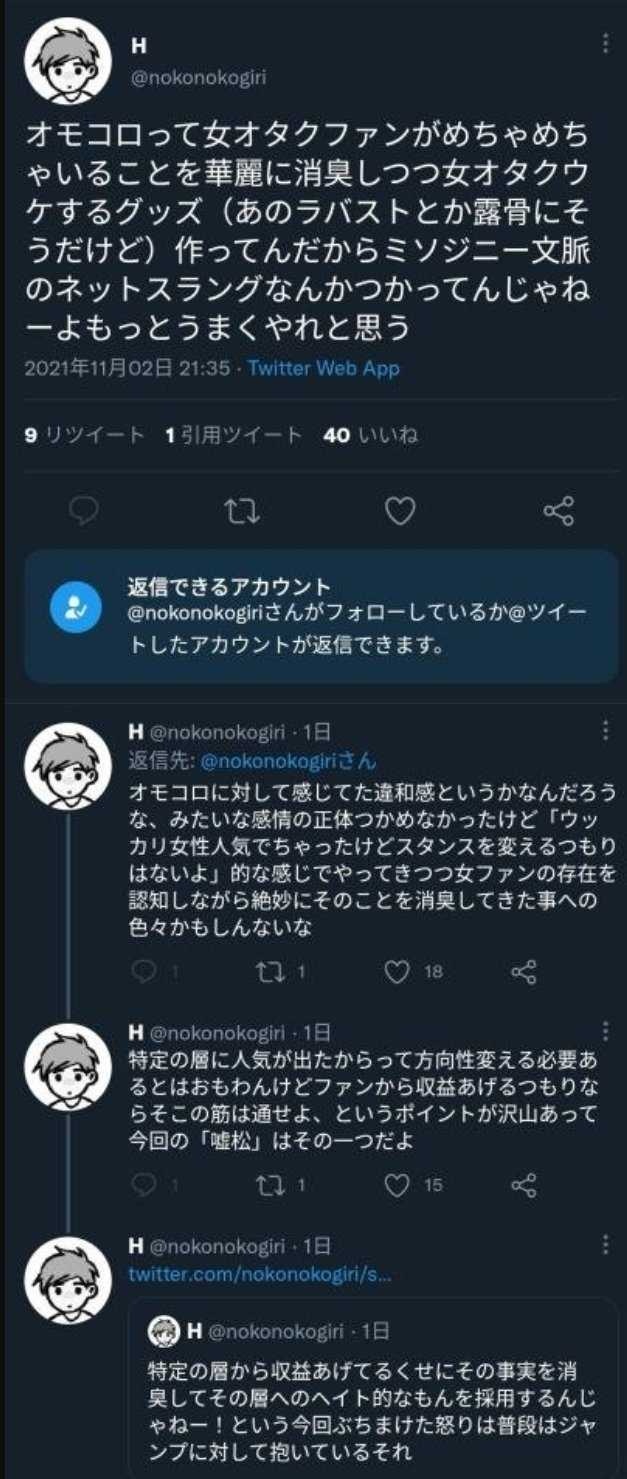Like the main tweet with the heart

point(400,512)
